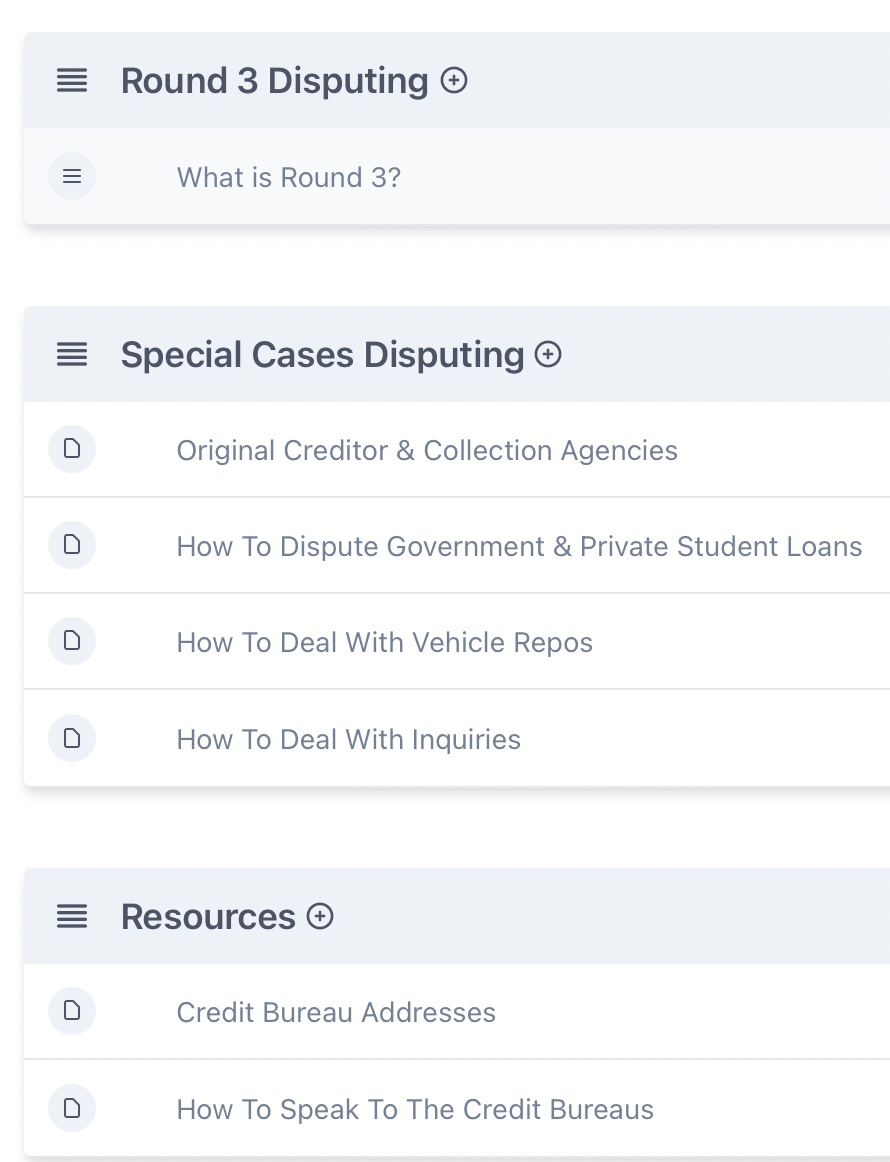Viewport: 890px width, 1162px height.
Task: Open the What is Round 3? lesson
Action: pos(288,177)
